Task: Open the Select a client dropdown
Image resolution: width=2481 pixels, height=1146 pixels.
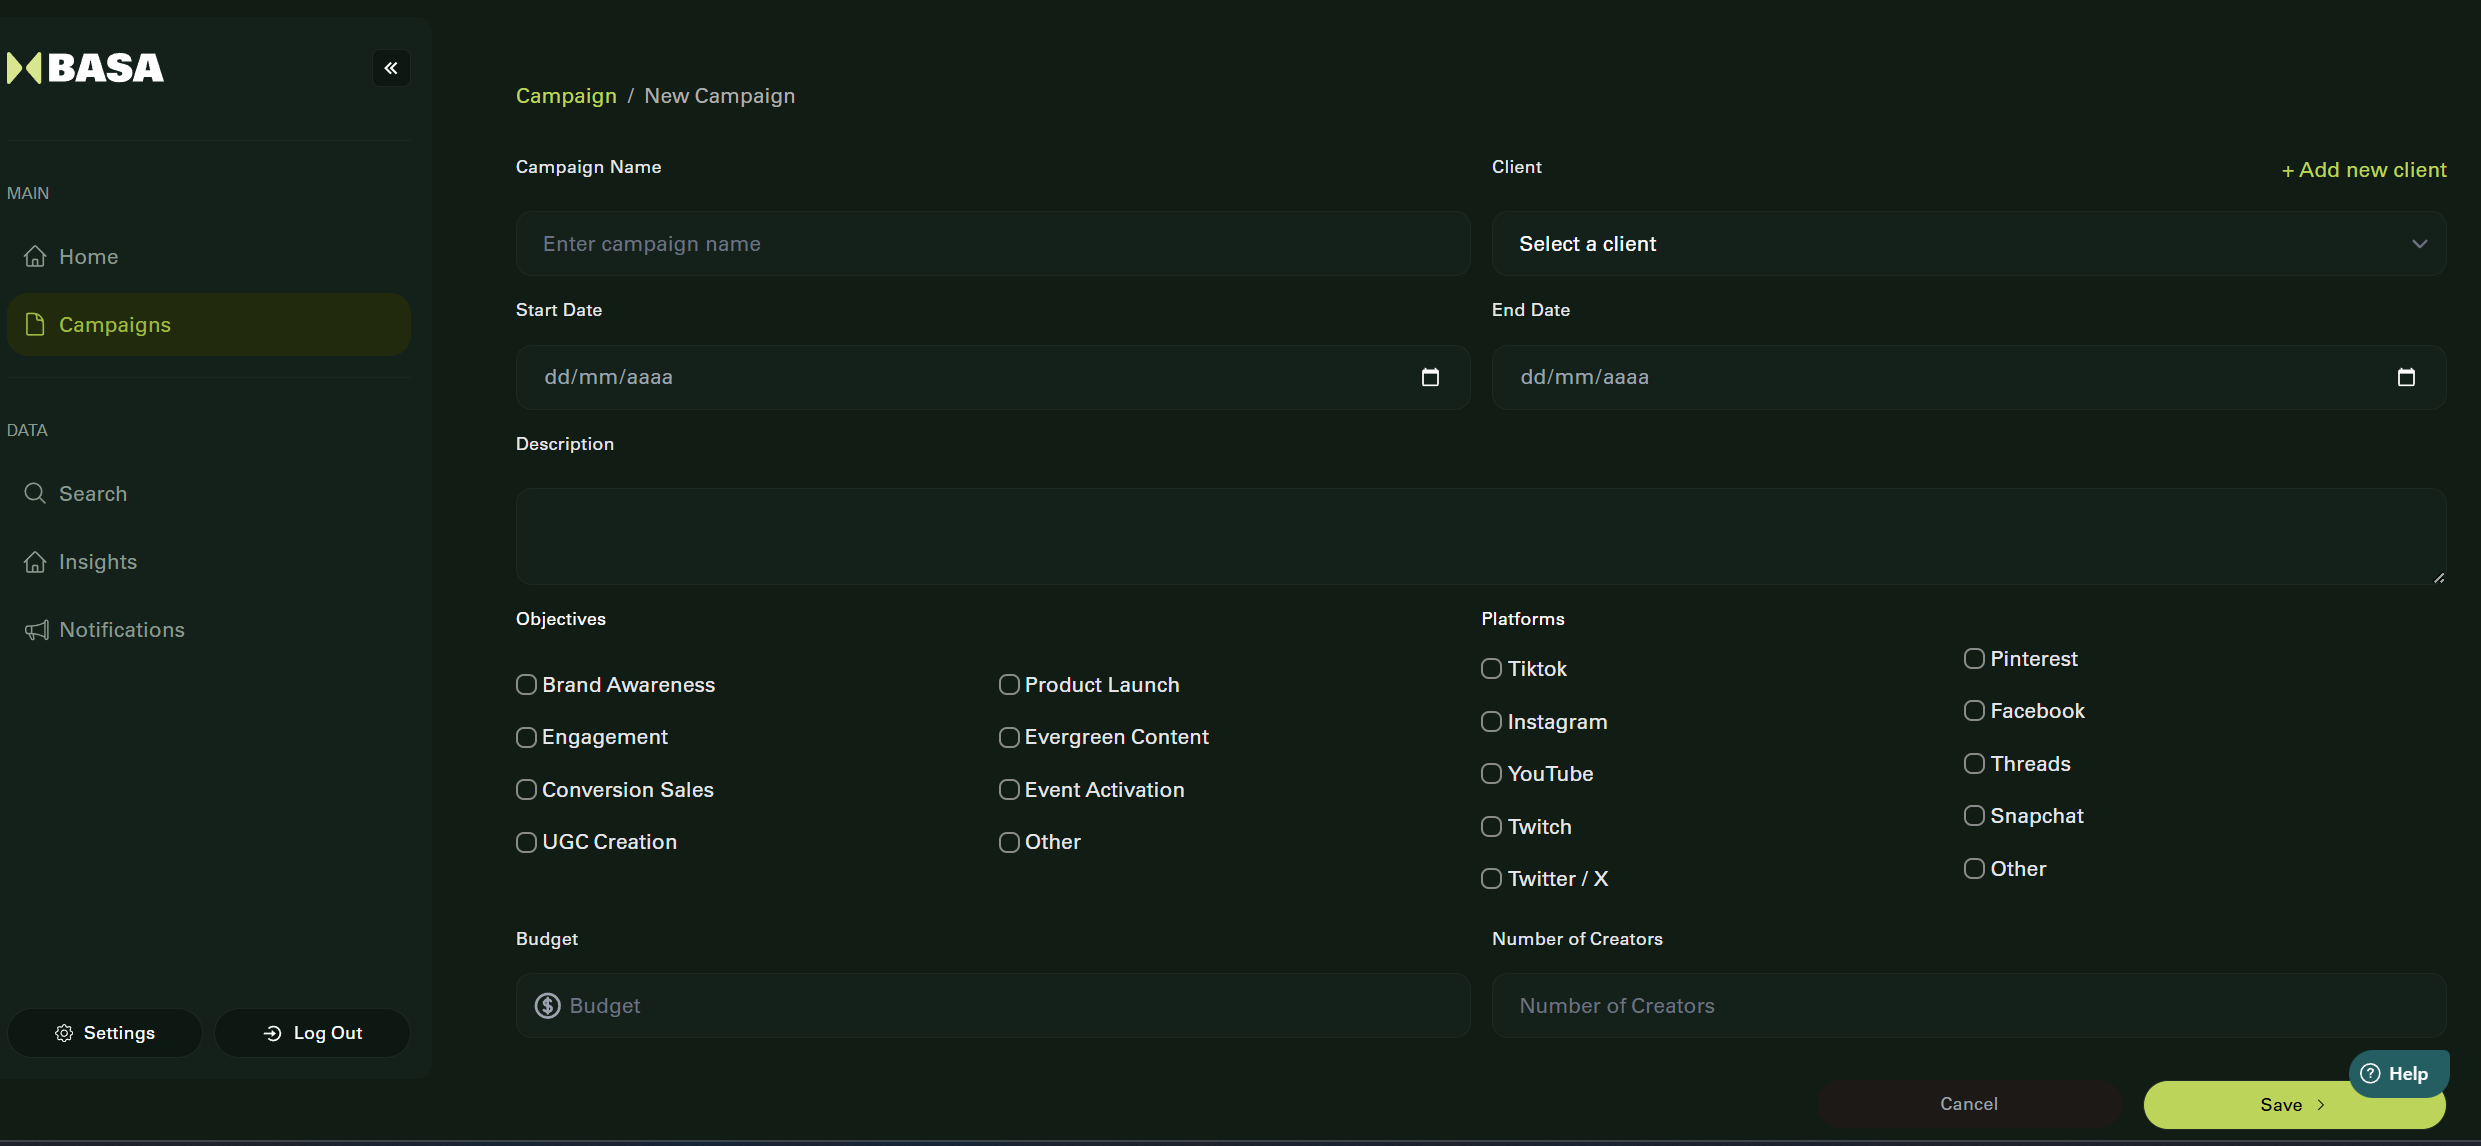Action: click(1967, 244)
